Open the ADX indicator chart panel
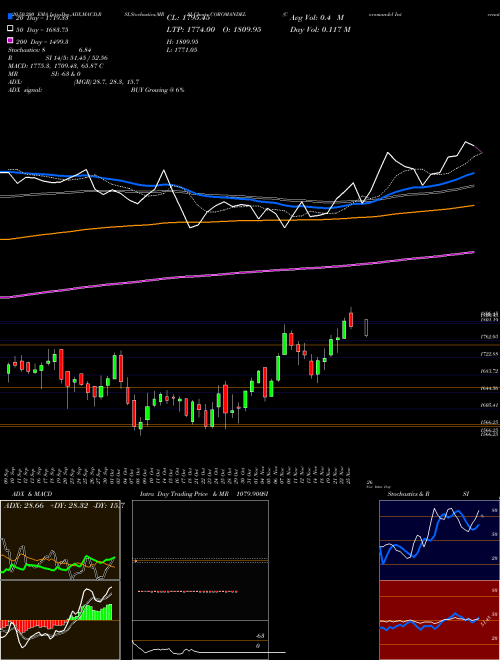Viewport: 500px width, 660px height. tap(60, 540)
